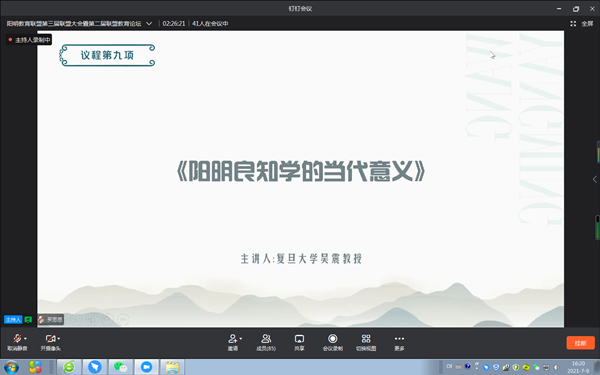Enter full screen mode (全屏)
This screenshot has height=375, width=600.
[582, 24]
